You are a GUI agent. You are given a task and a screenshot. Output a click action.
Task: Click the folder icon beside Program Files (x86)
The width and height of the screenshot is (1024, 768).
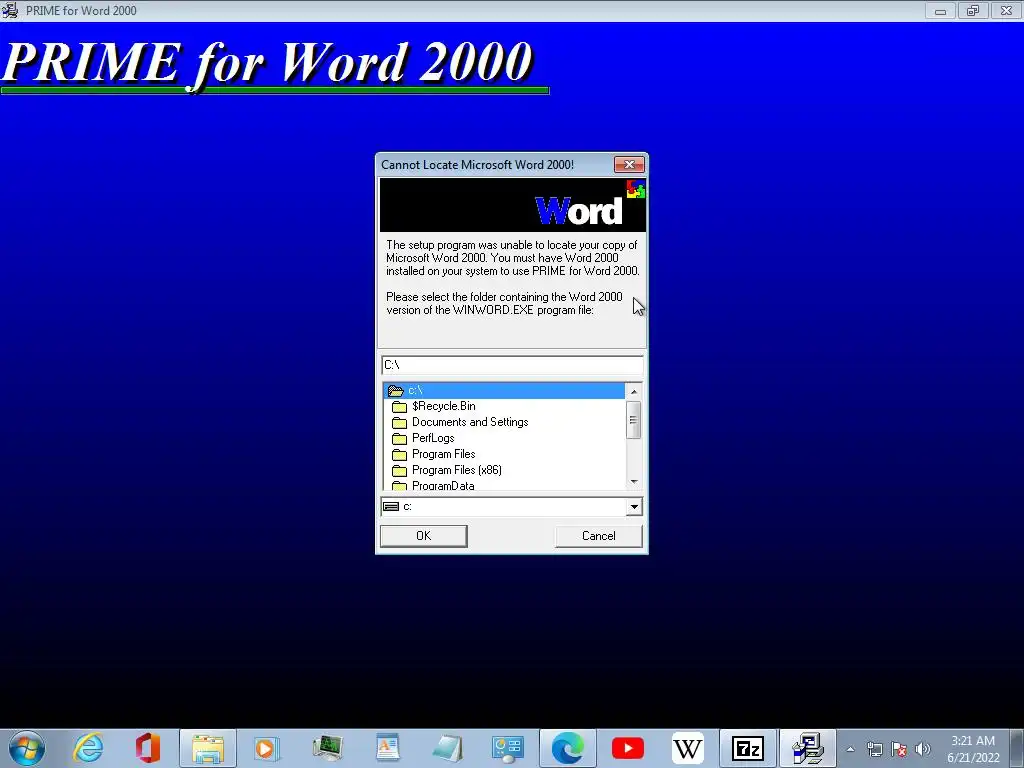click(399, 470)
